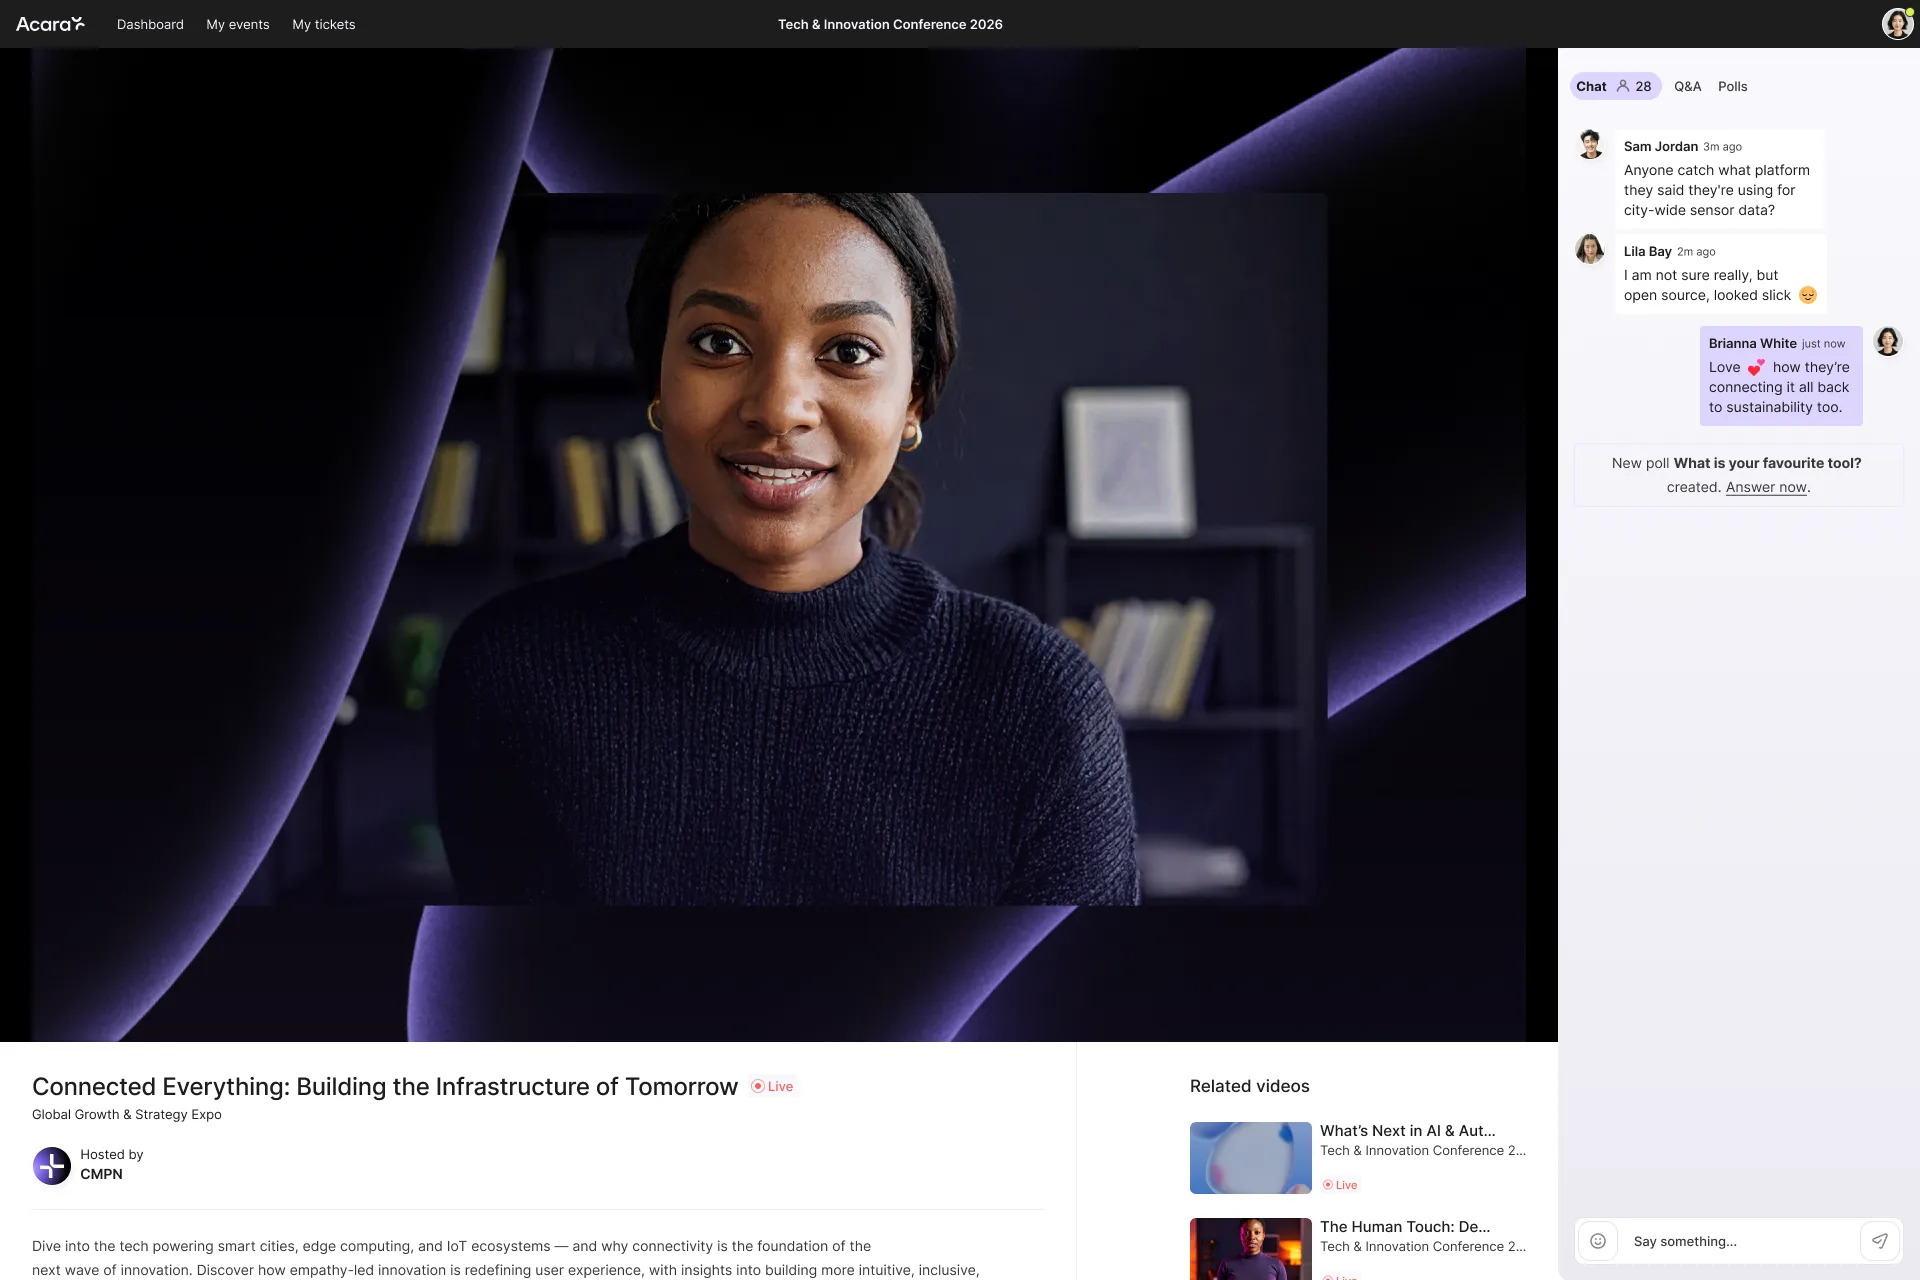
Task: Click Sam Jordan's chat avatar
Action: point(1590,145)
